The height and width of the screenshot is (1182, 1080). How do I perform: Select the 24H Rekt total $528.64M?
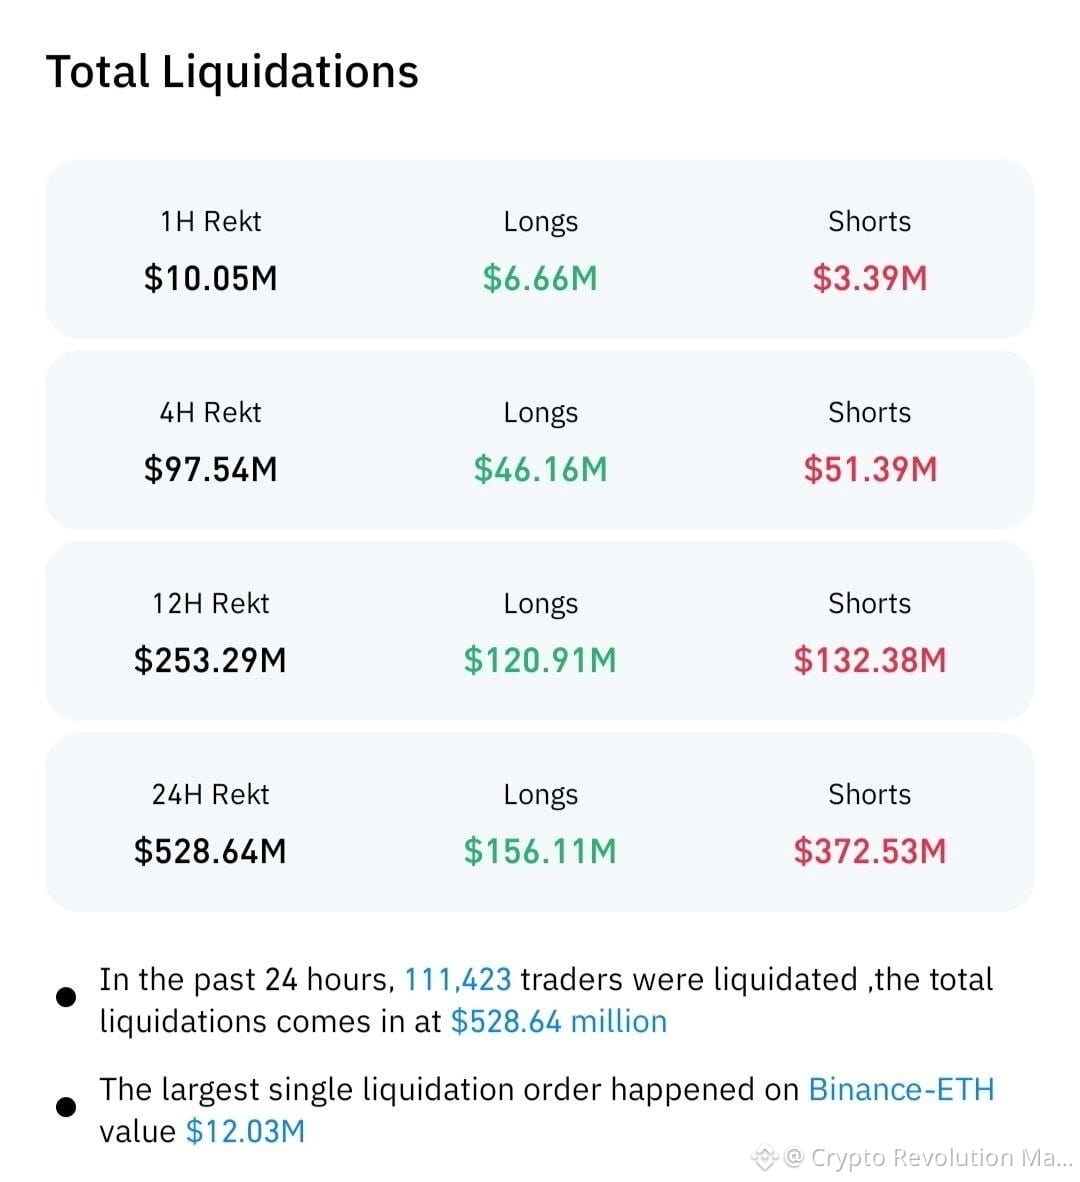pos(210,851)
